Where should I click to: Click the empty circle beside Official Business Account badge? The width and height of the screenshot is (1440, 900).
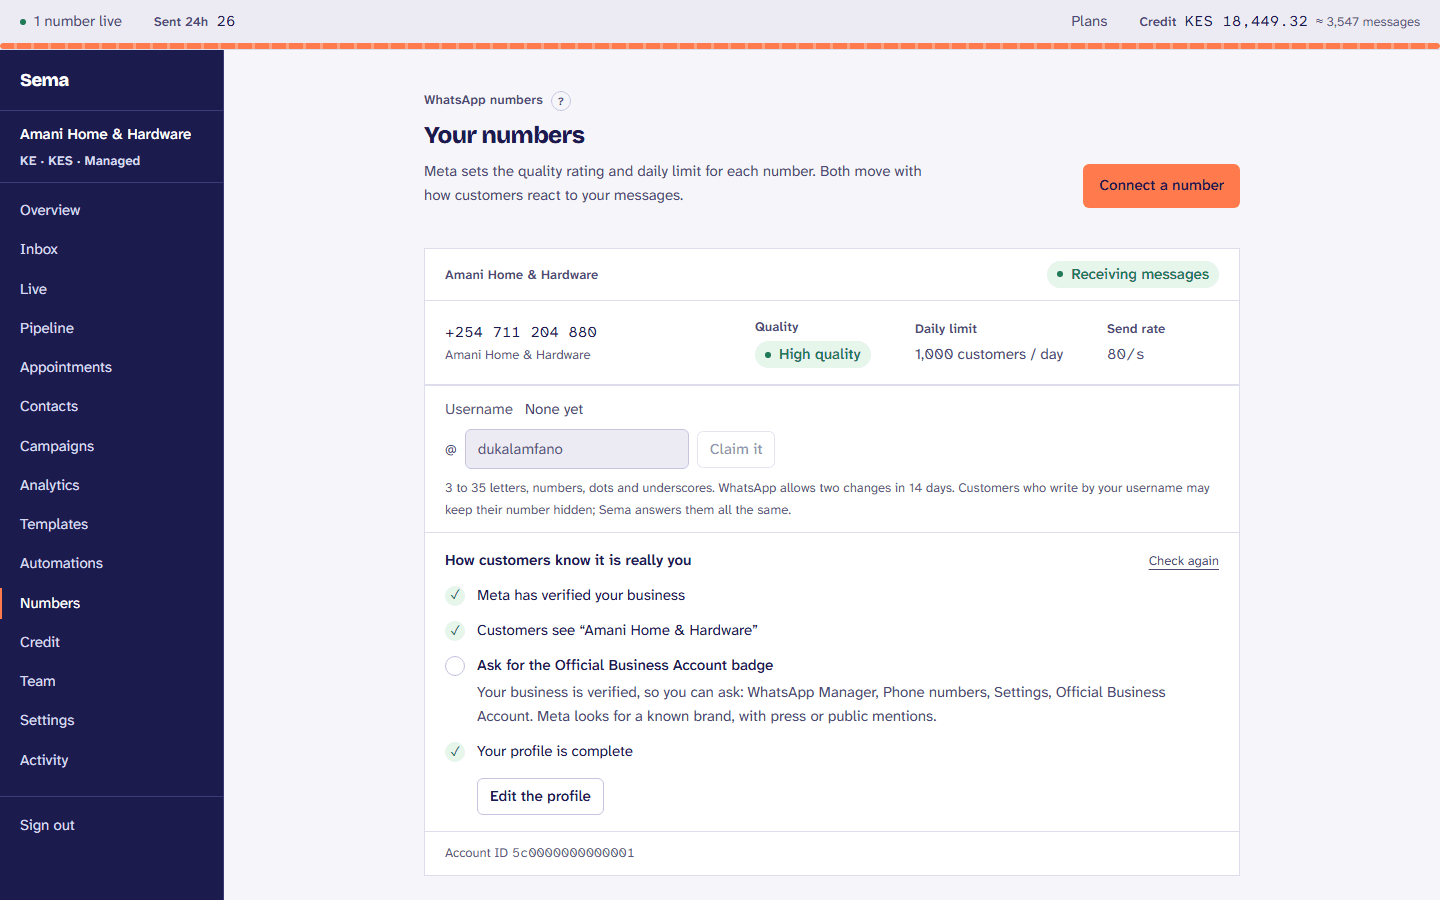click(x=455, y=666)
